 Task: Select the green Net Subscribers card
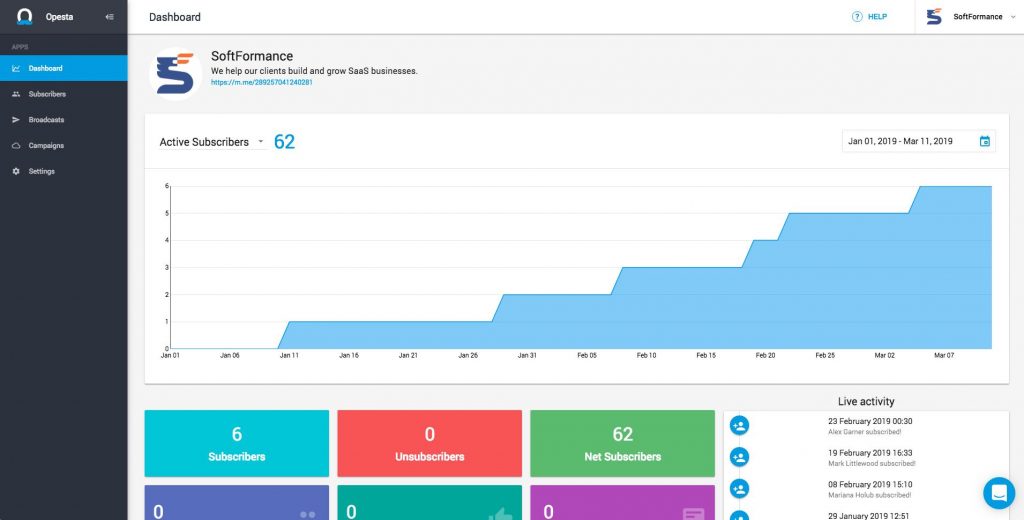622,443
